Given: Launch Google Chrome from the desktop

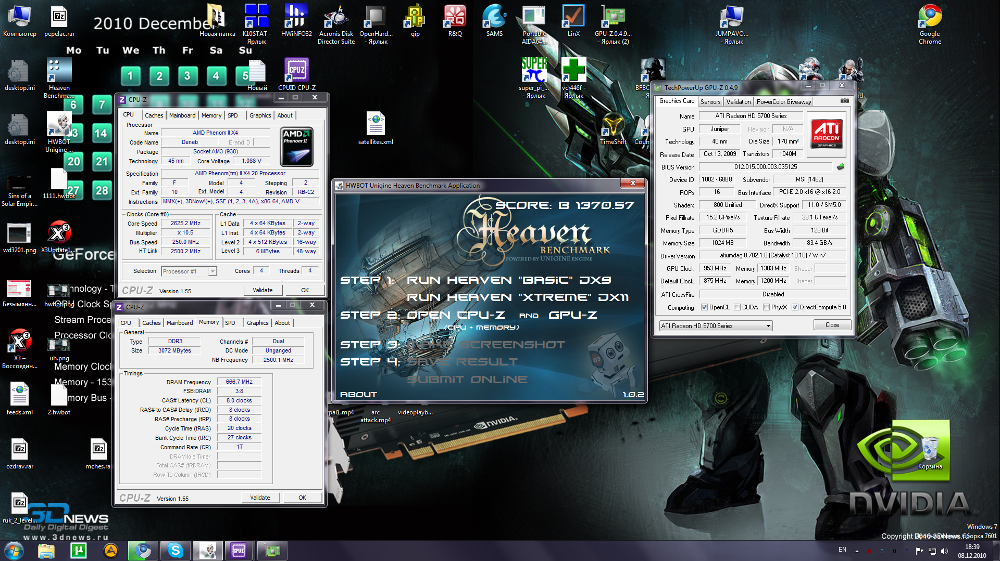Looking at the screenshot, I should click(930, 24).
